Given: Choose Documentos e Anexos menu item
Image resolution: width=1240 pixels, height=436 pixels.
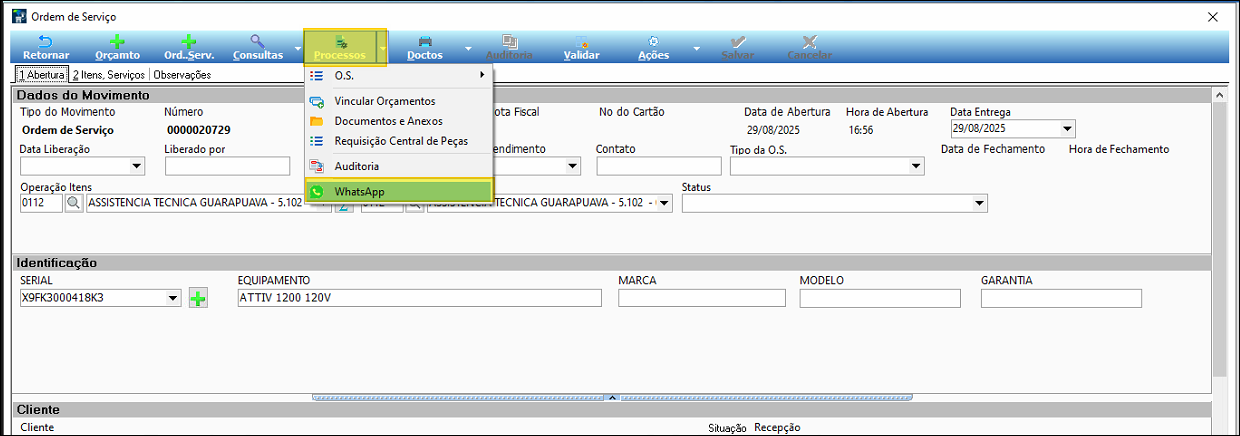Looking at the screenshot, I should (x=399, y=121).
